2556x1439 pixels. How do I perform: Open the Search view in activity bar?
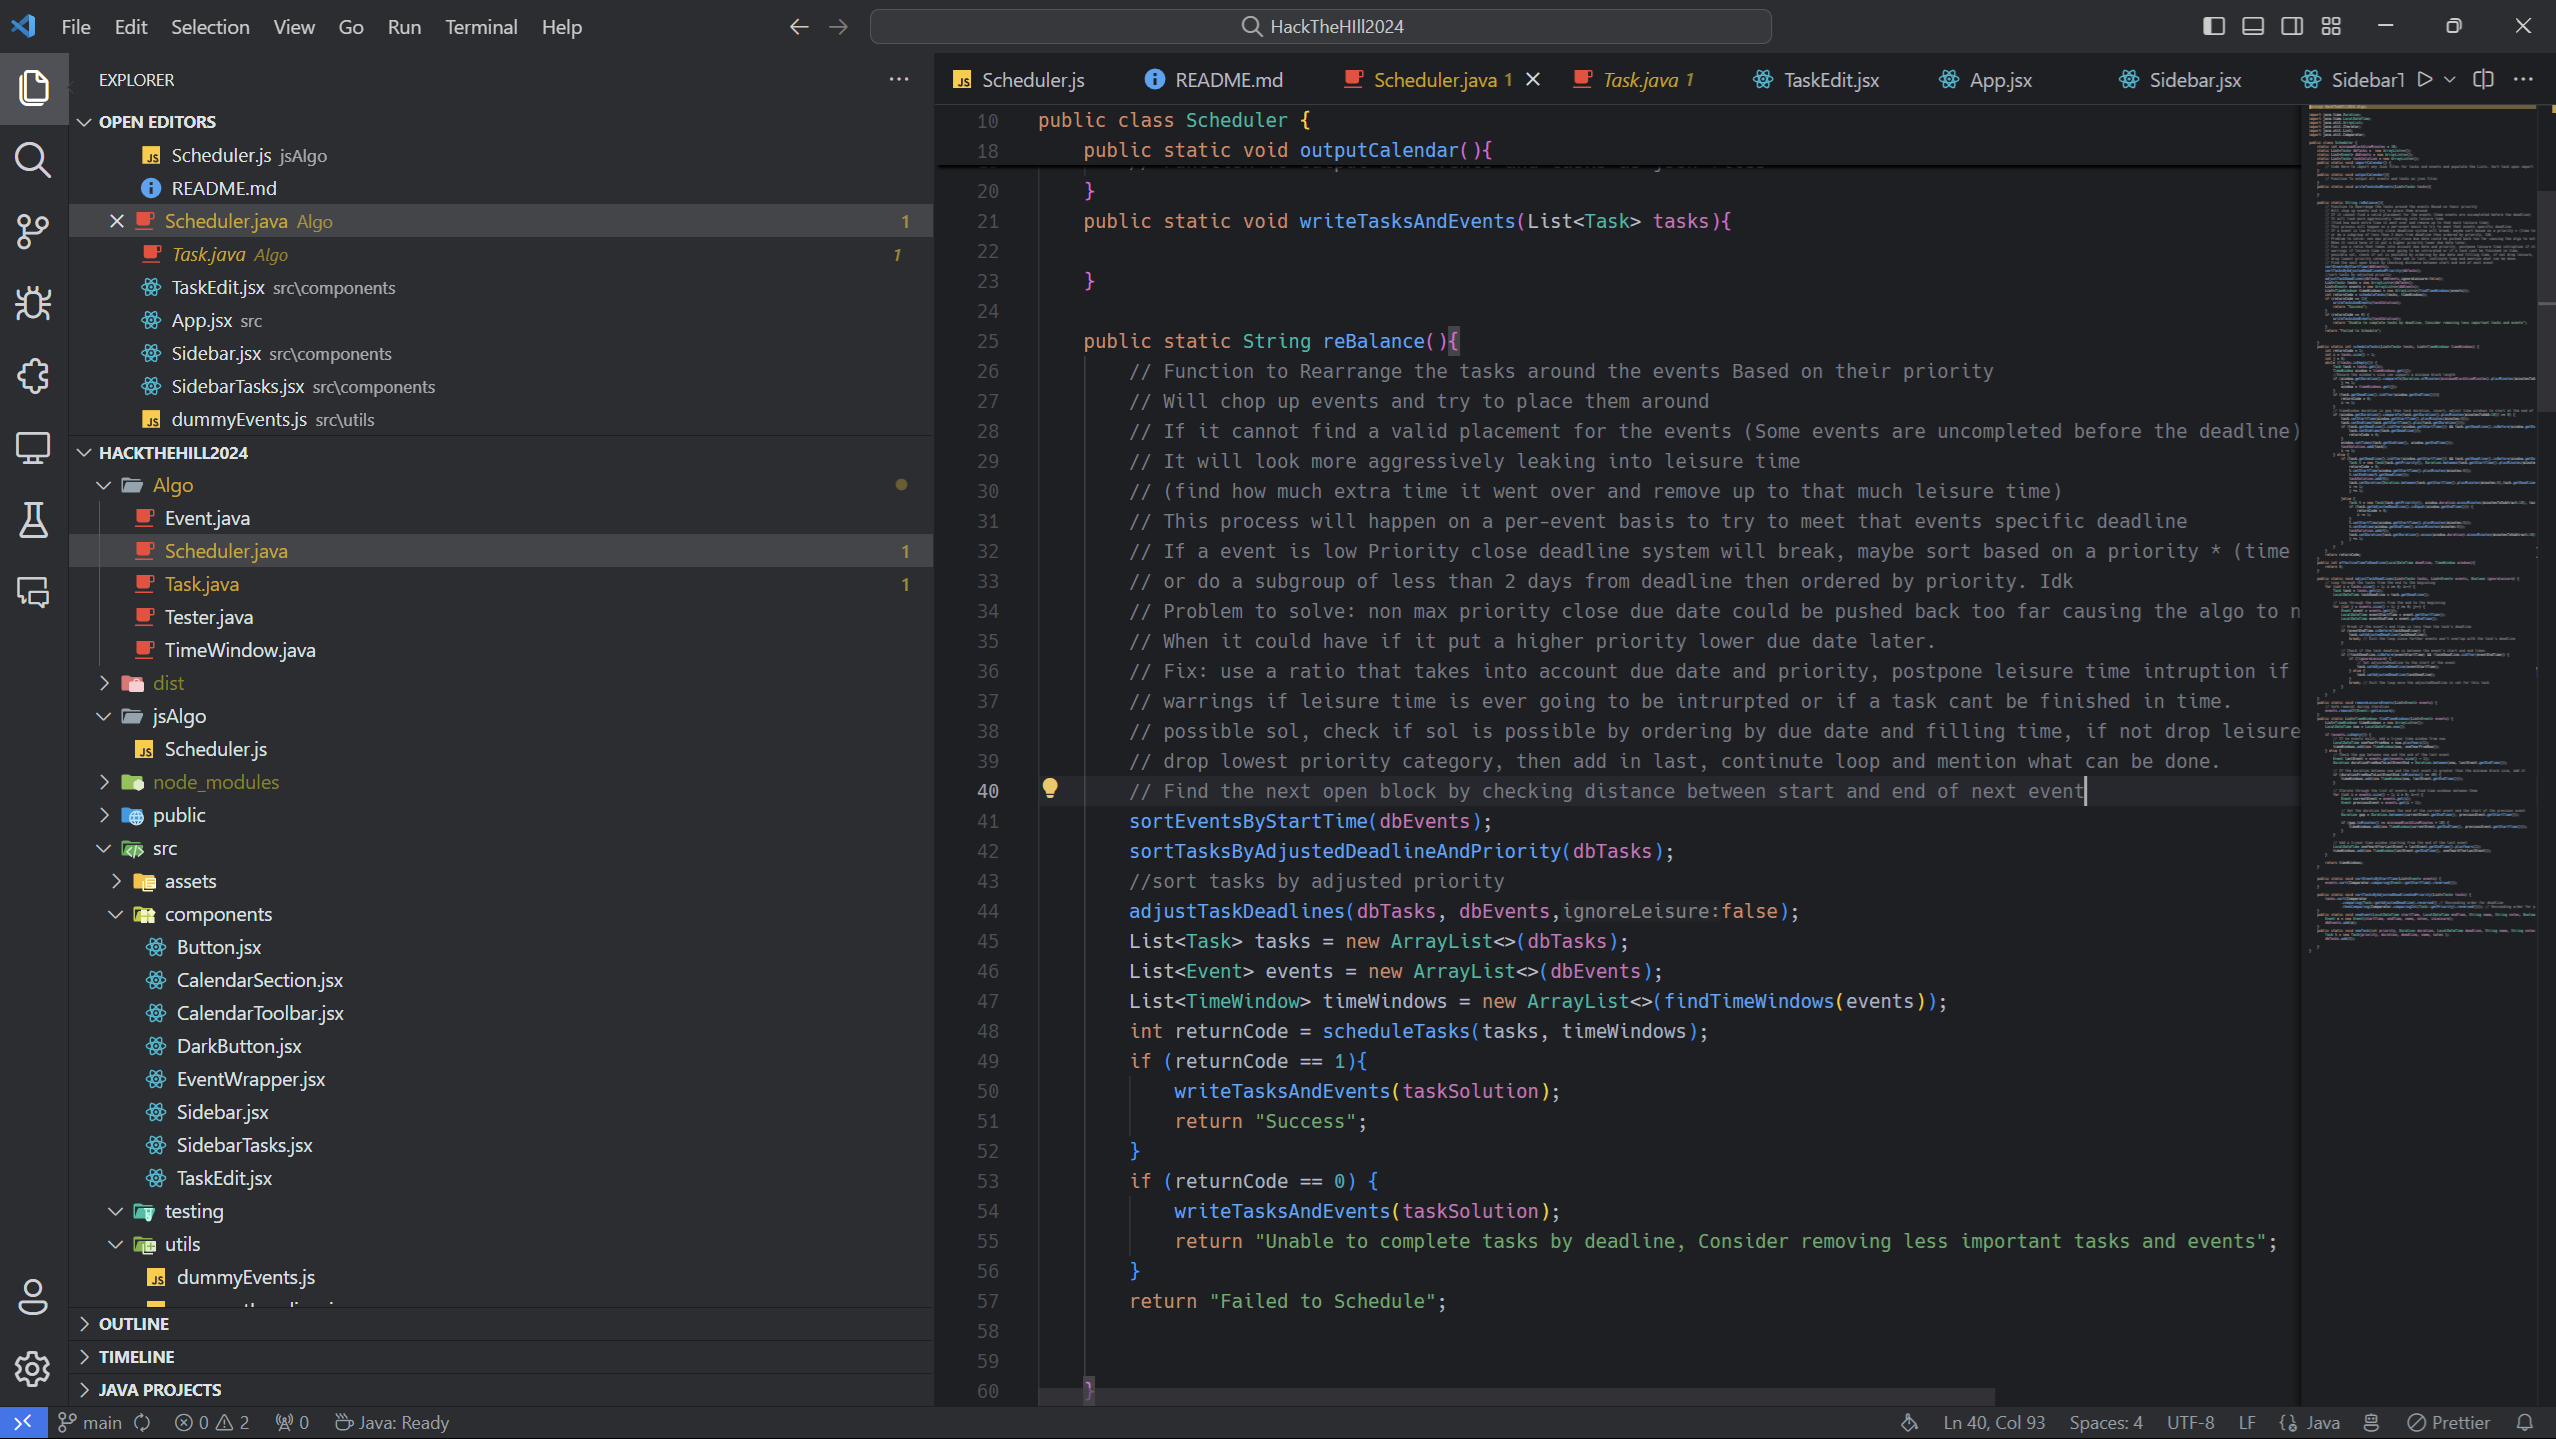[x=33, y=160]
